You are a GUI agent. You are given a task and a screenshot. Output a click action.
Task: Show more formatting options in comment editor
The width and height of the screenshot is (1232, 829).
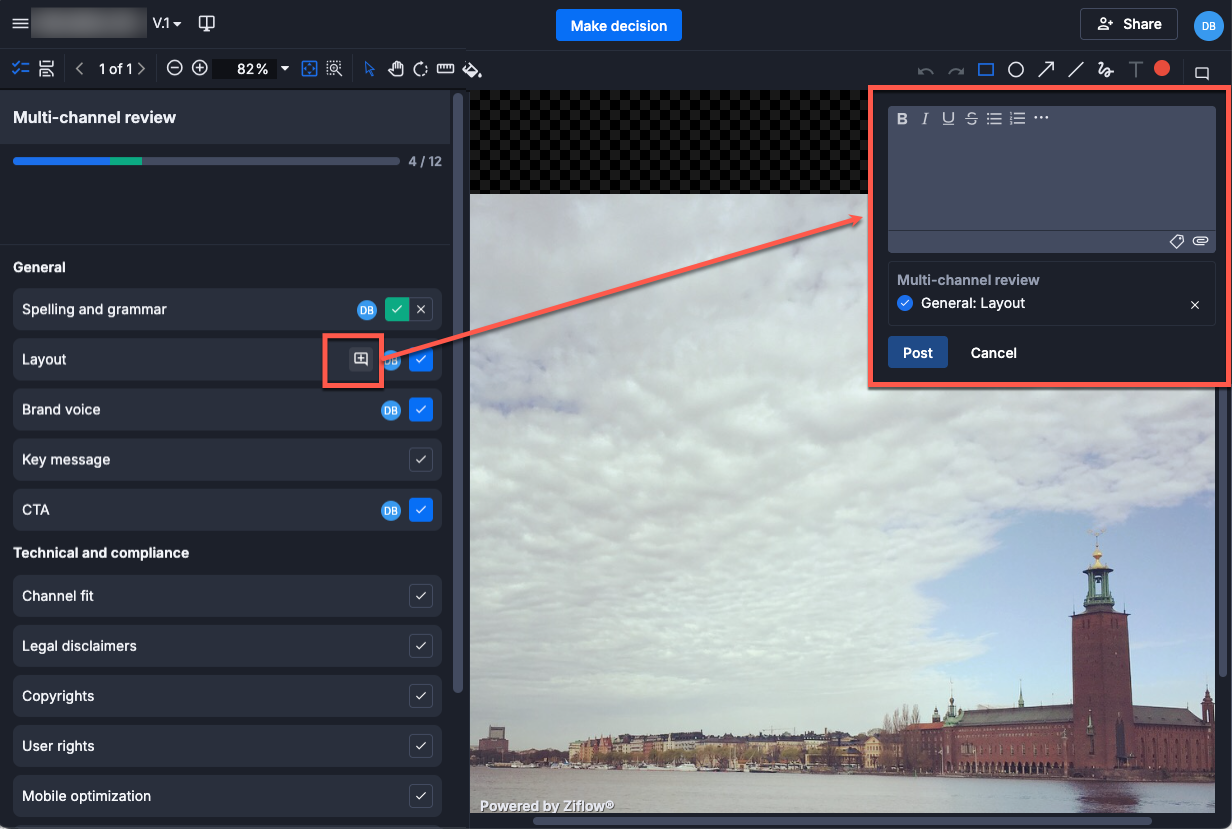(x=1041, y=118)
